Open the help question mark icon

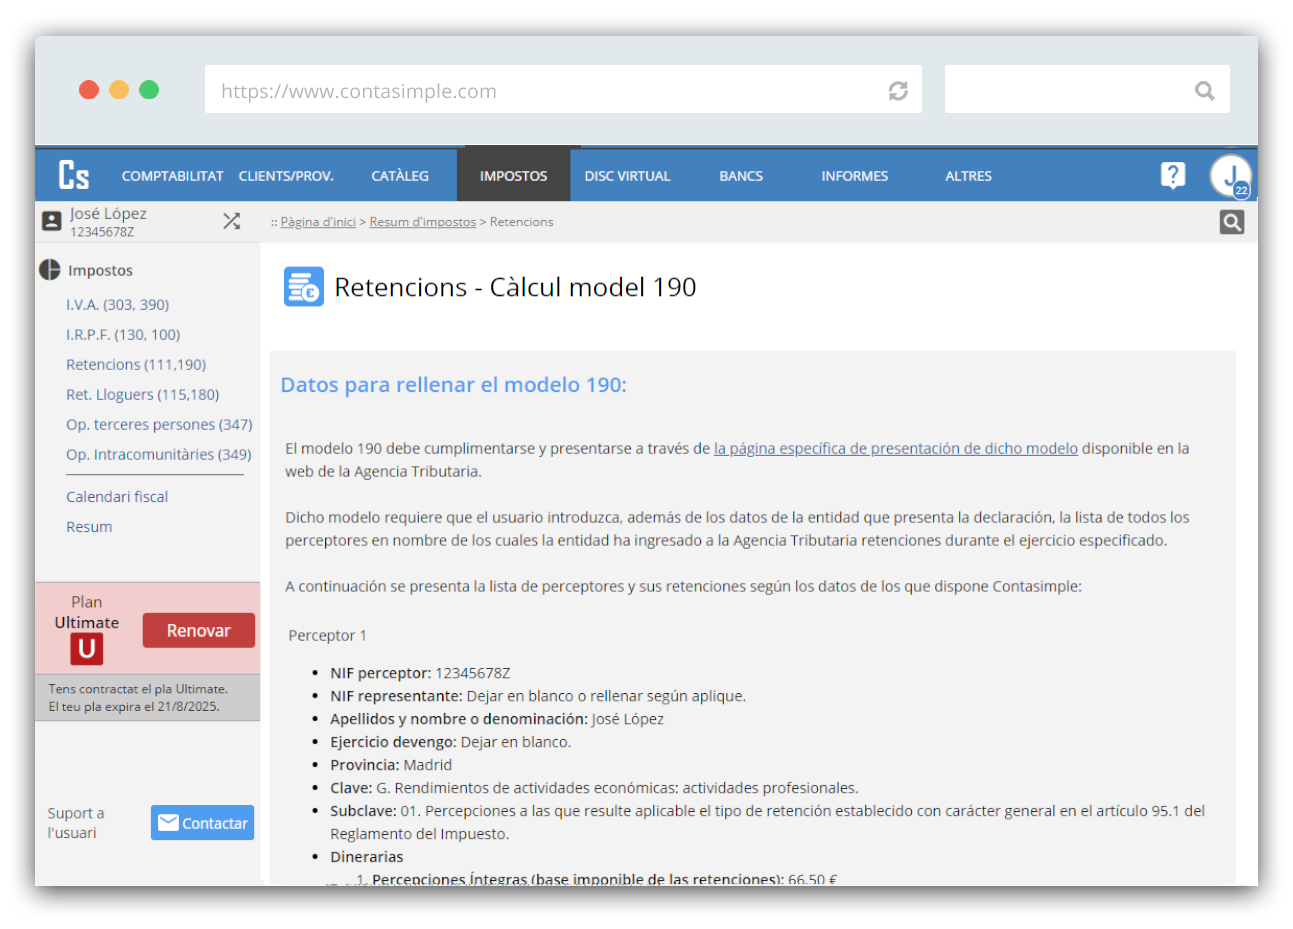(1172, 175)
